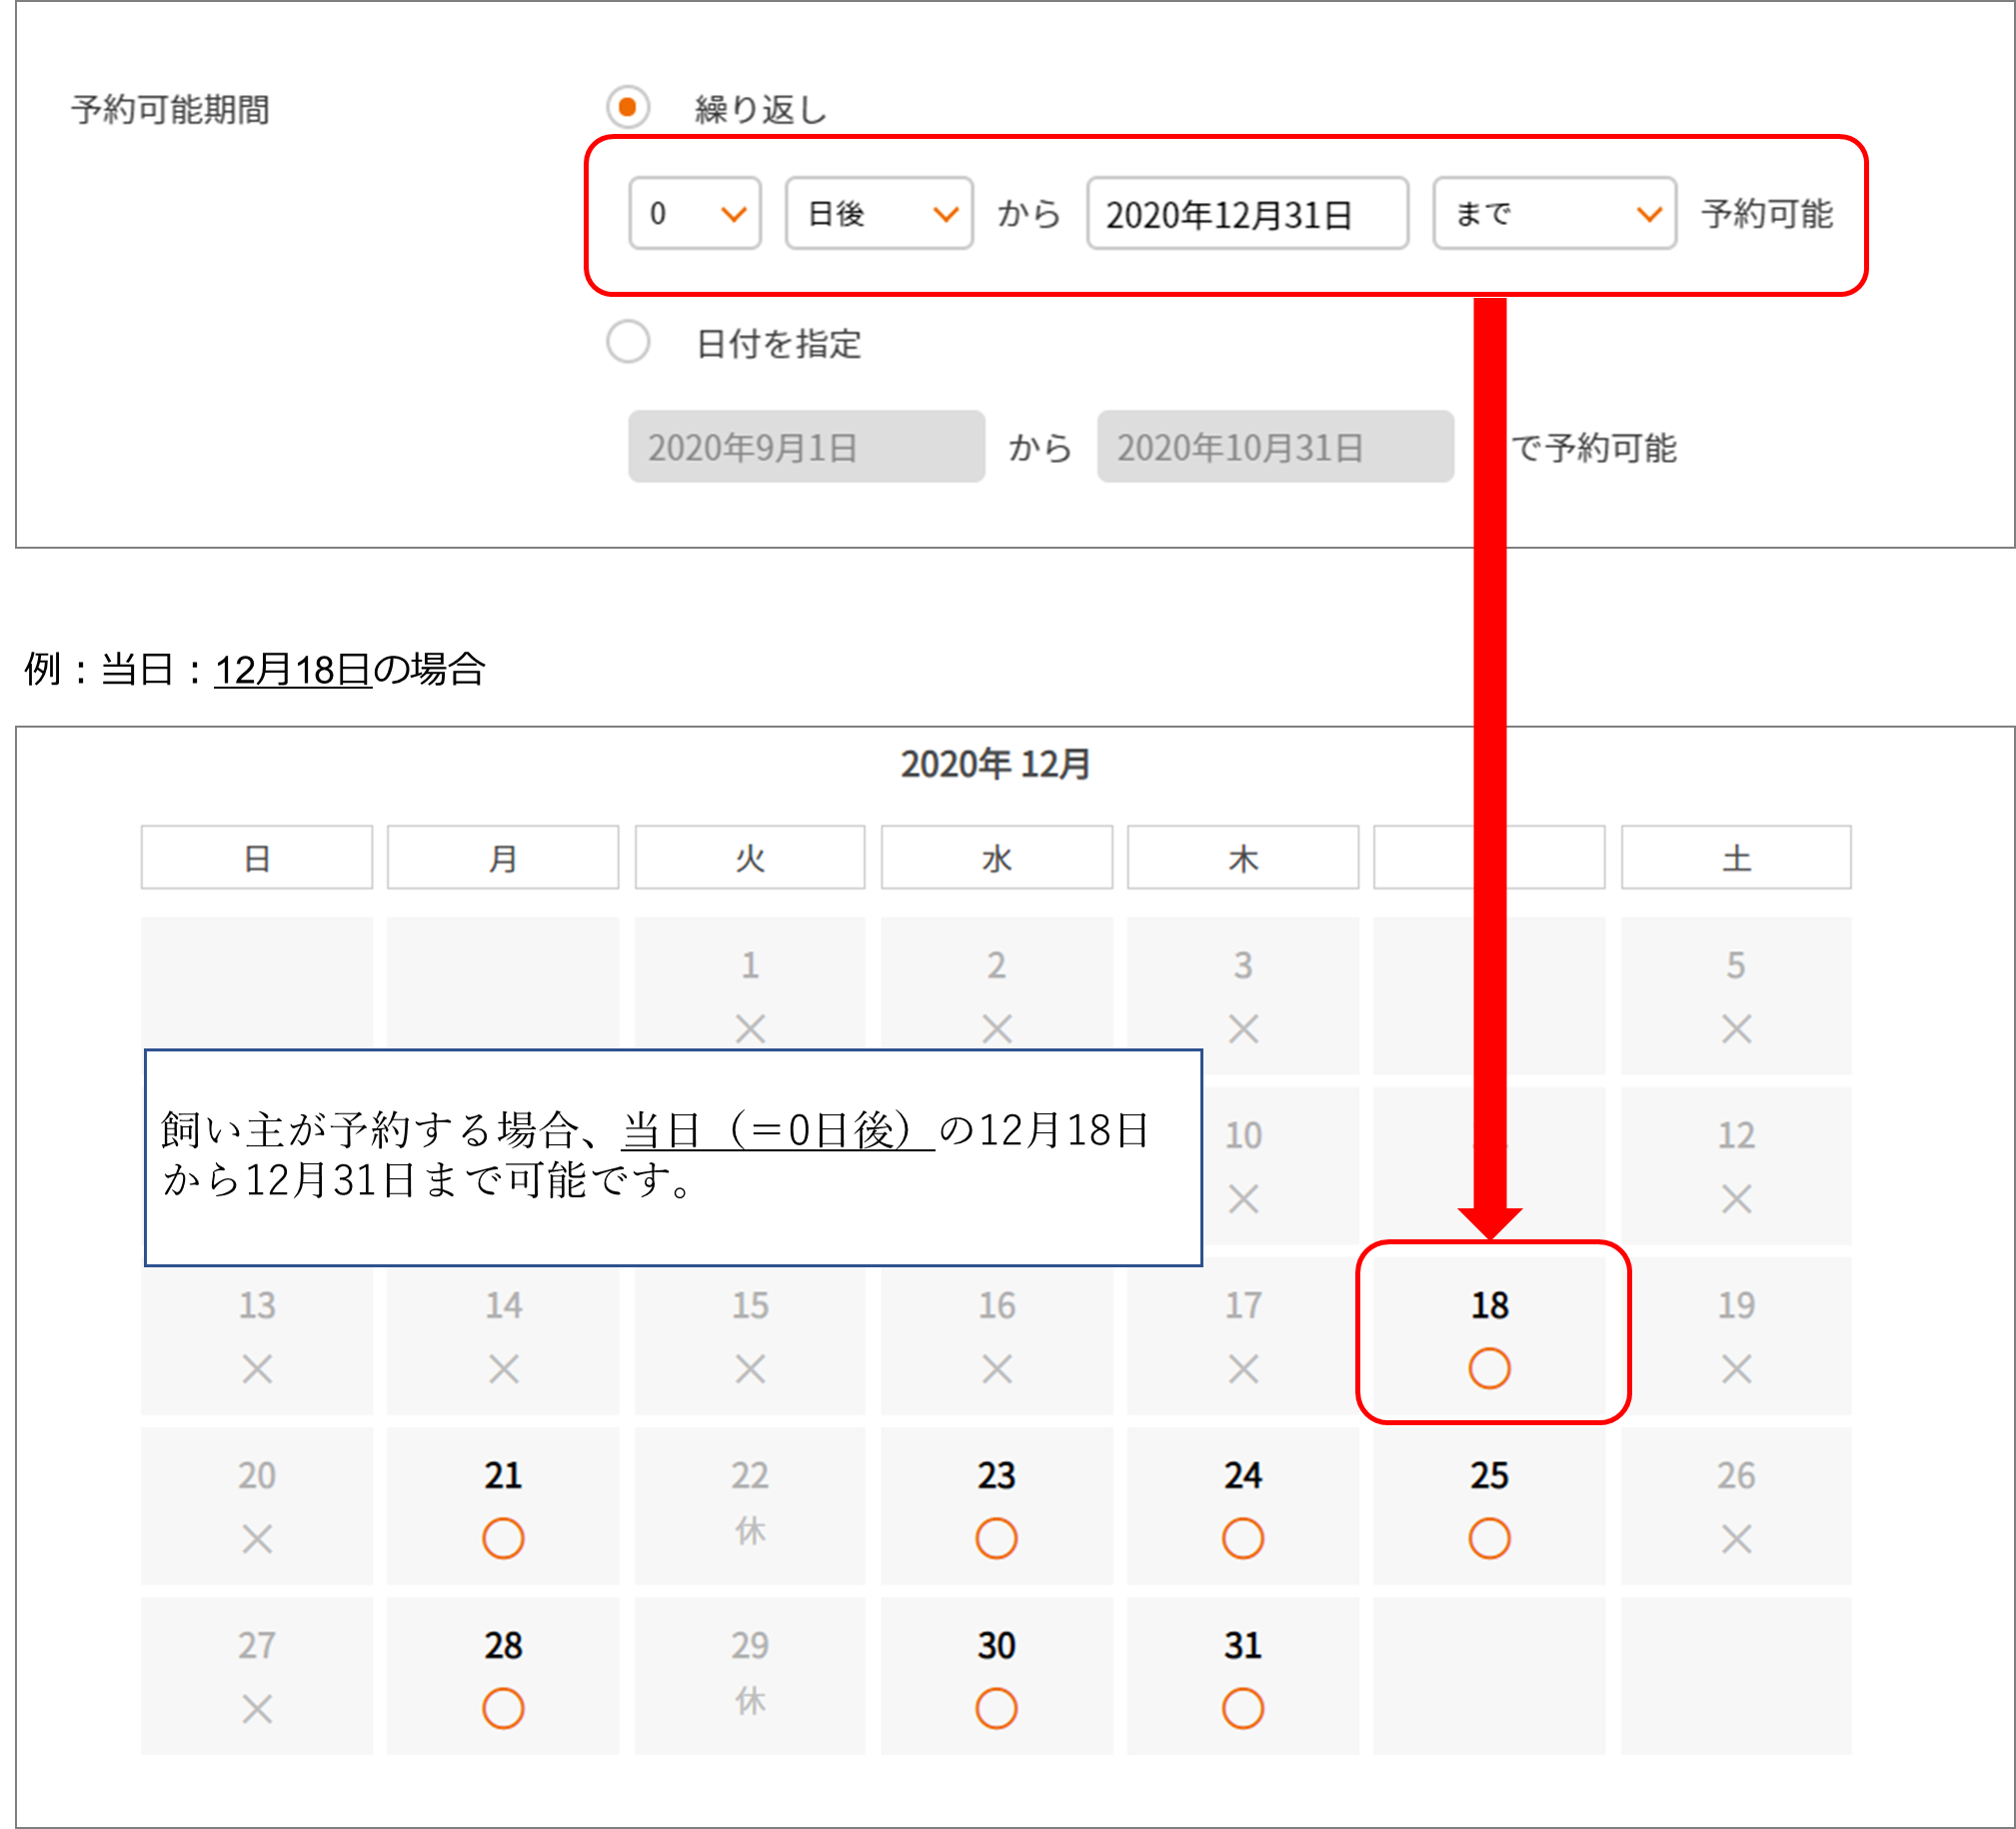
Task: Click the 土 weekday header
Action: coord(1736,857)
